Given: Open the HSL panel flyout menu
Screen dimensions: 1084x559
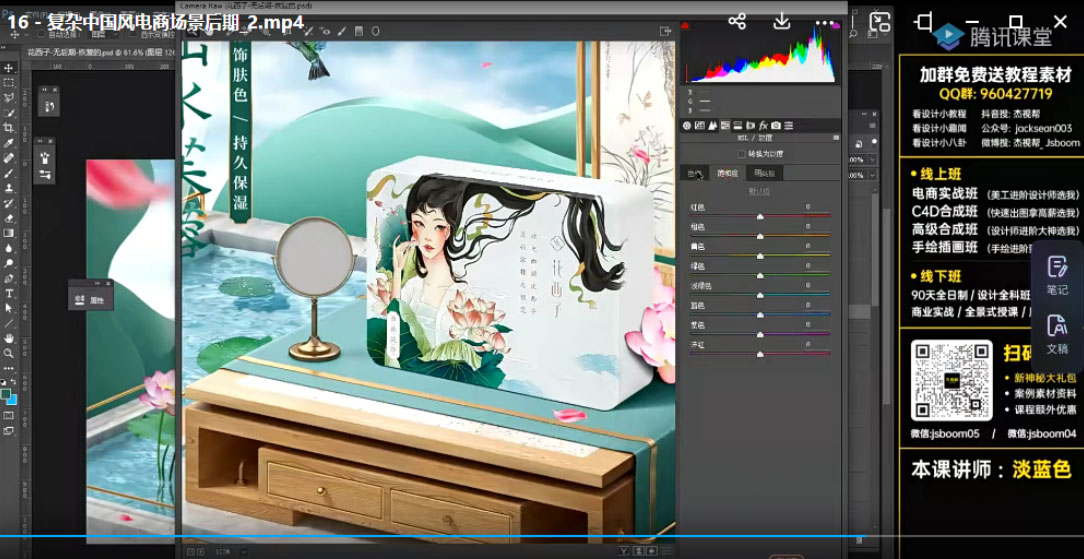Looking at the screenshot, I should [836, 138].
